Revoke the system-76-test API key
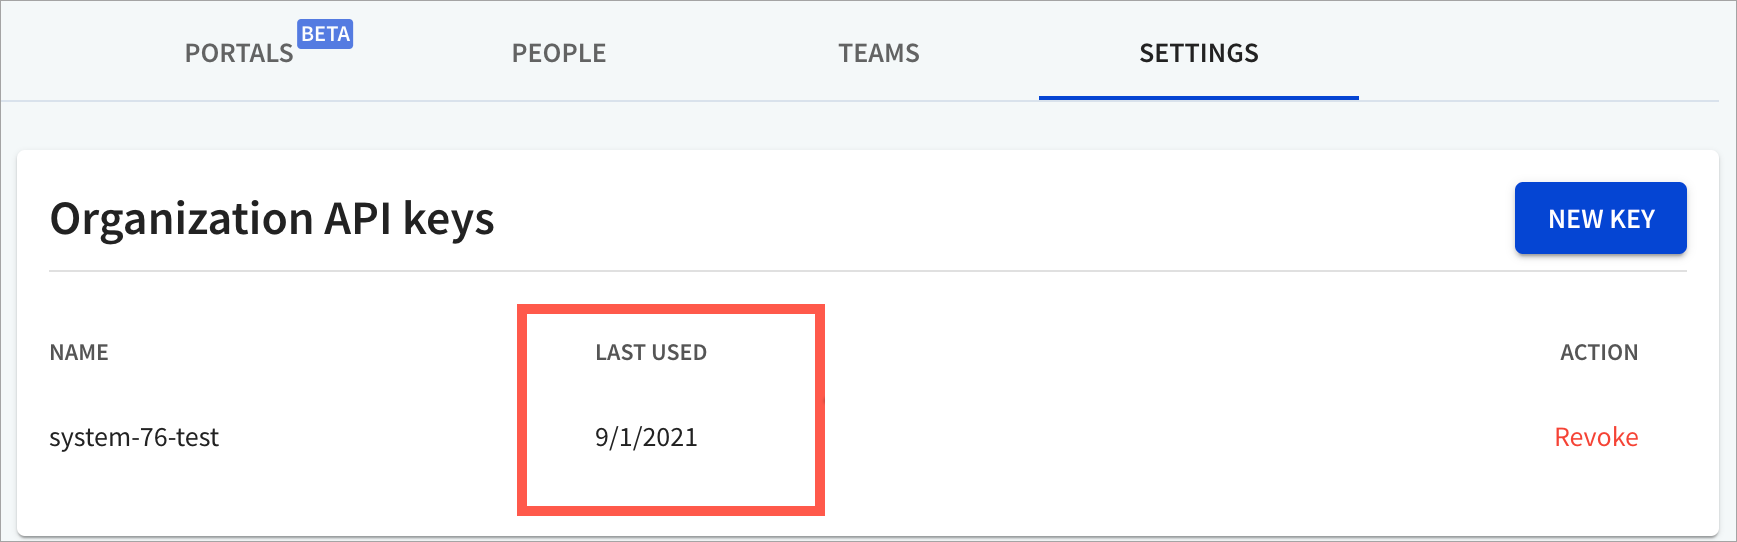The height and width of the screenshot is (542, 1737). click(x=1596, y=437)
